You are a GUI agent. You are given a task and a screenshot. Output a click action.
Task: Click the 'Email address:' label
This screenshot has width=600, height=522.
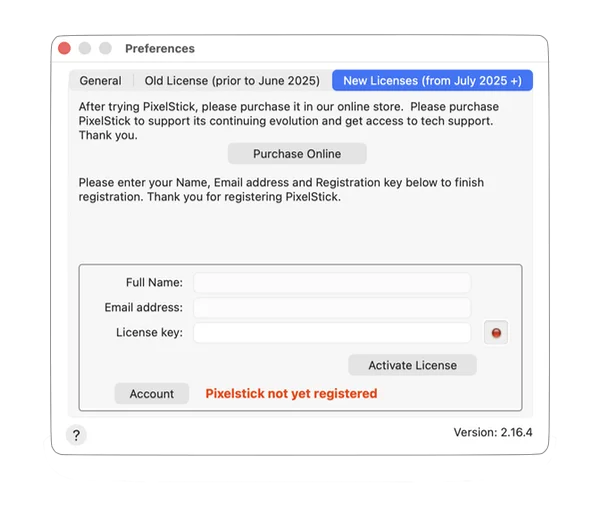click(143, 308)
